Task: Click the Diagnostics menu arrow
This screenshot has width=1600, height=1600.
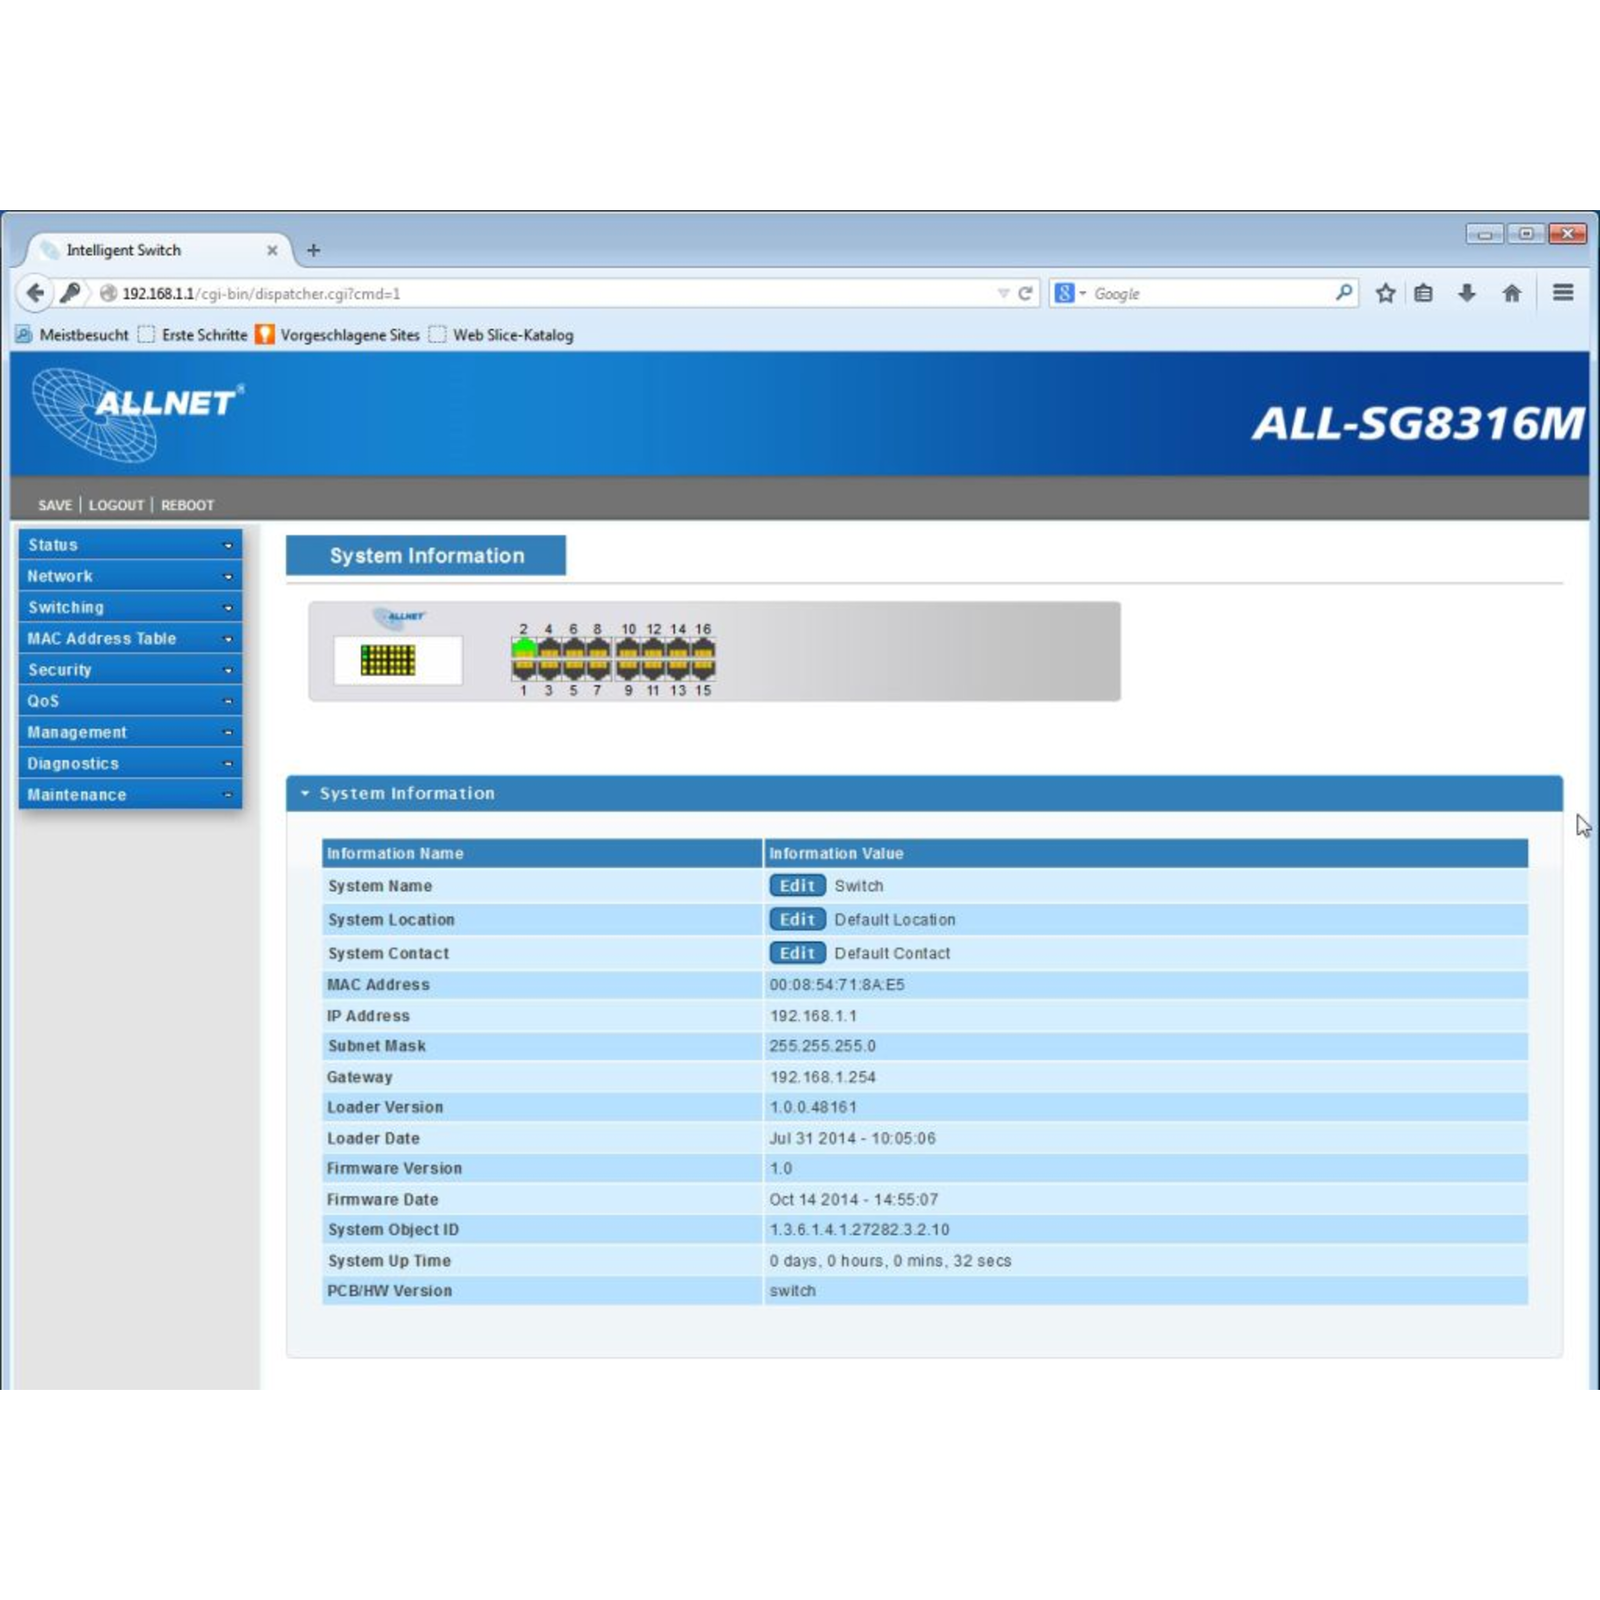Action: click(x=227, y=763)
